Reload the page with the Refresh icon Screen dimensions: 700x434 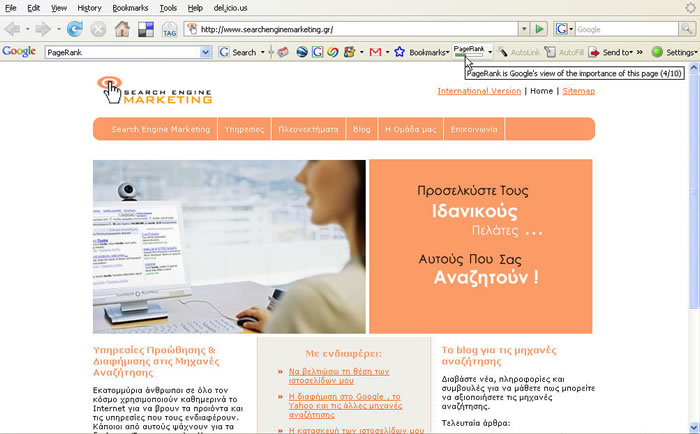point(75,29)
